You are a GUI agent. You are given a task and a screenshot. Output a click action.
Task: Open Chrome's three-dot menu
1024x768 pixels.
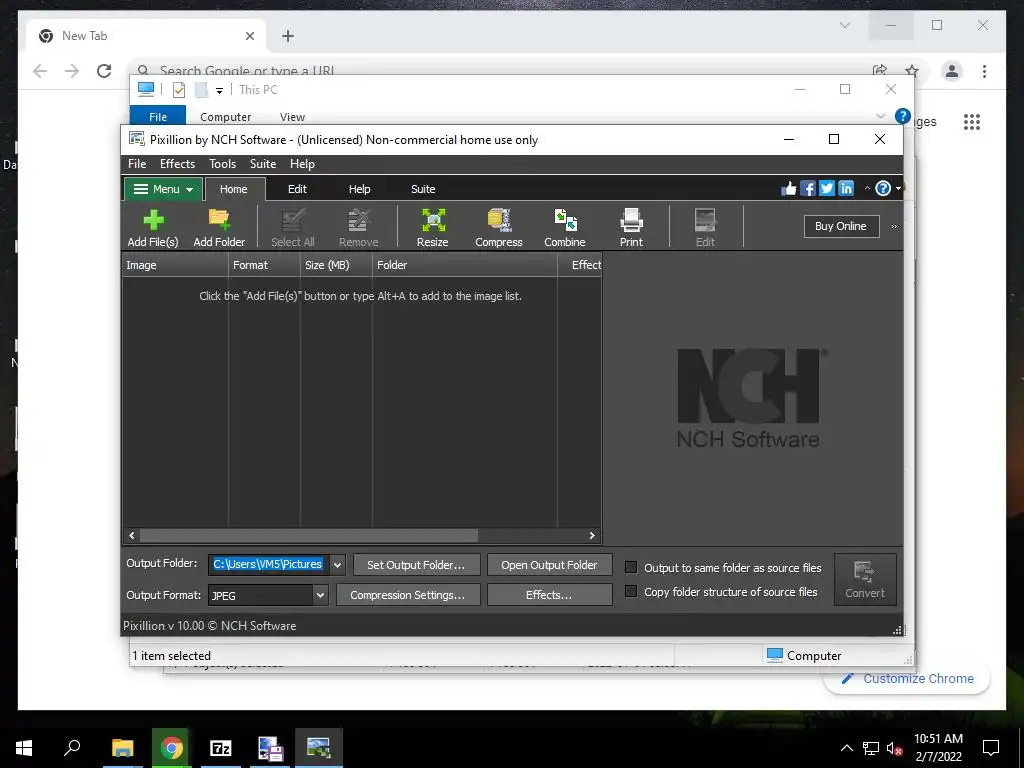[x=984, y=71]
